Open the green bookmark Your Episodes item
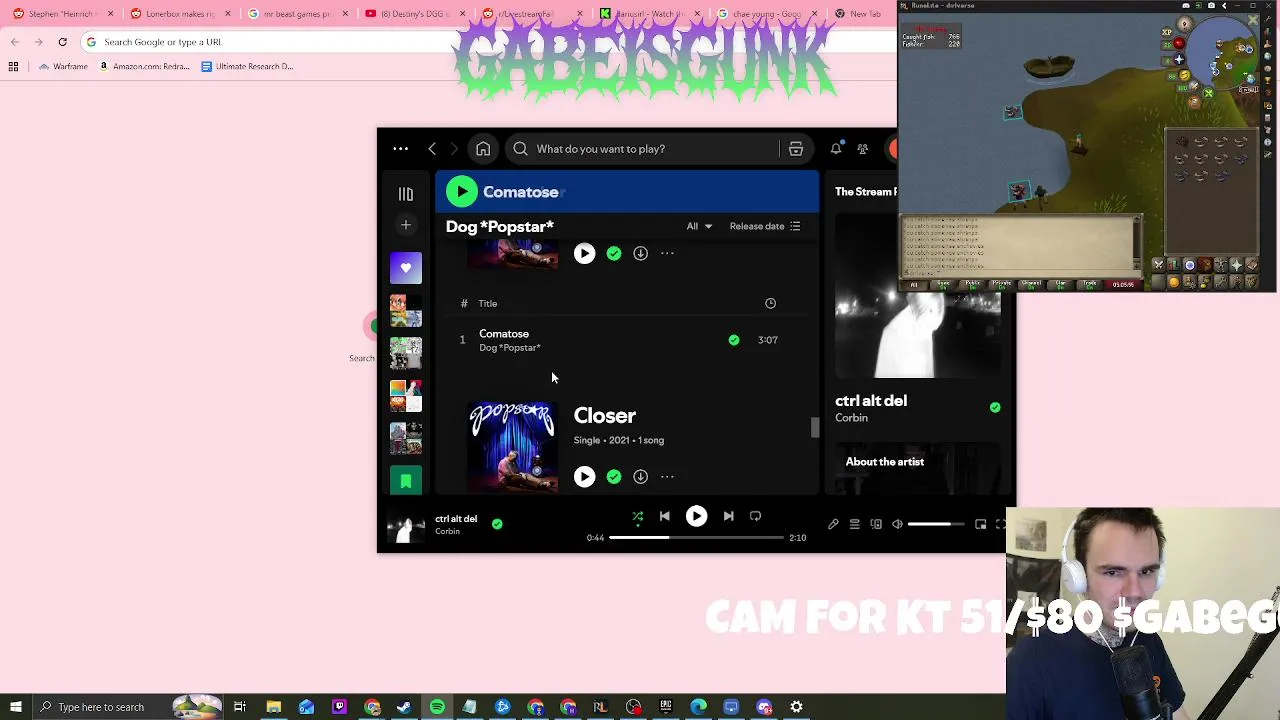 point(406,482)
